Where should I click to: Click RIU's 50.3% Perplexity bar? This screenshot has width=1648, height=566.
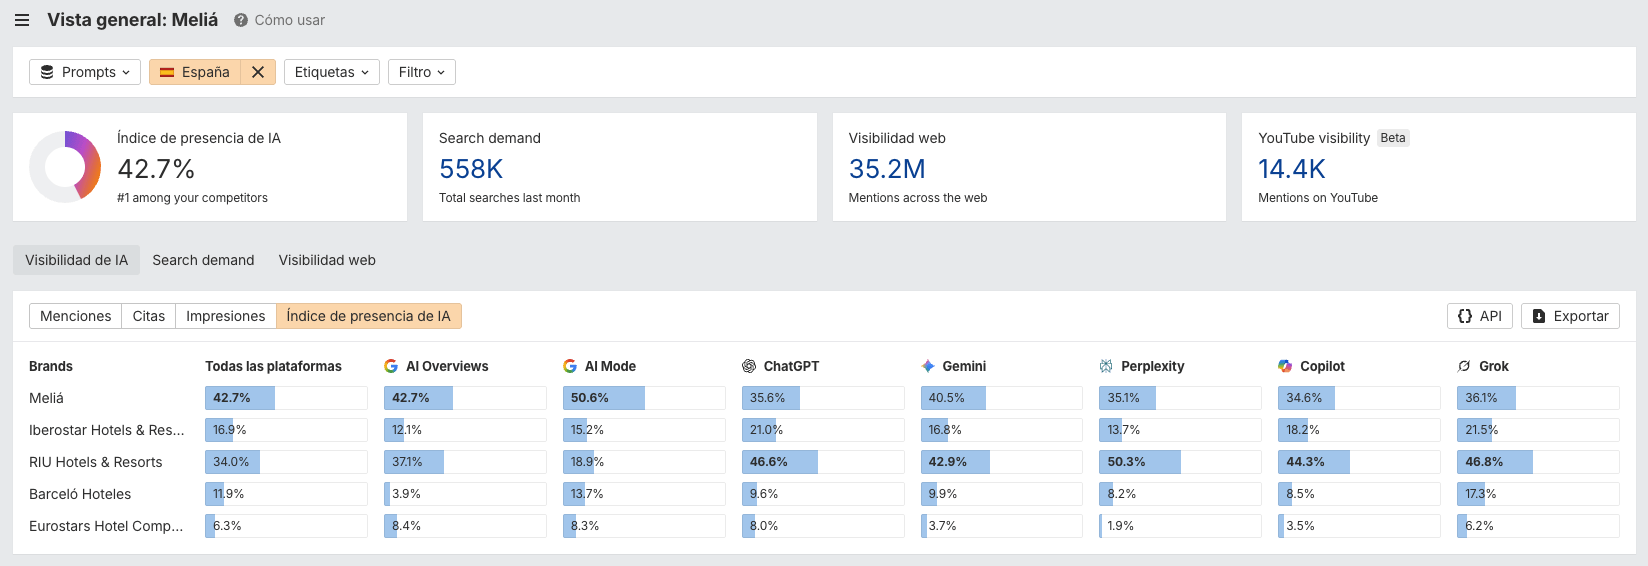click(1180, 462)
